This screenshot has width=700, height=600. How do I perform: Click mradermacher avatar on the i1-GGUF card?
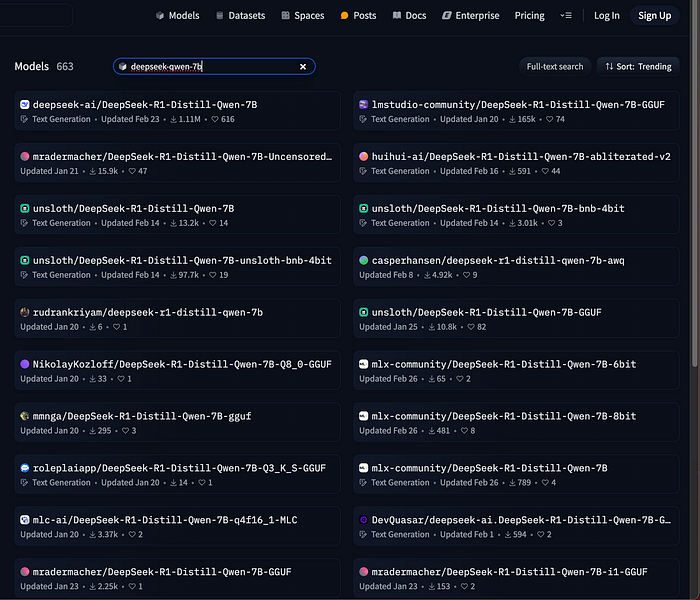tap(364, 572)
